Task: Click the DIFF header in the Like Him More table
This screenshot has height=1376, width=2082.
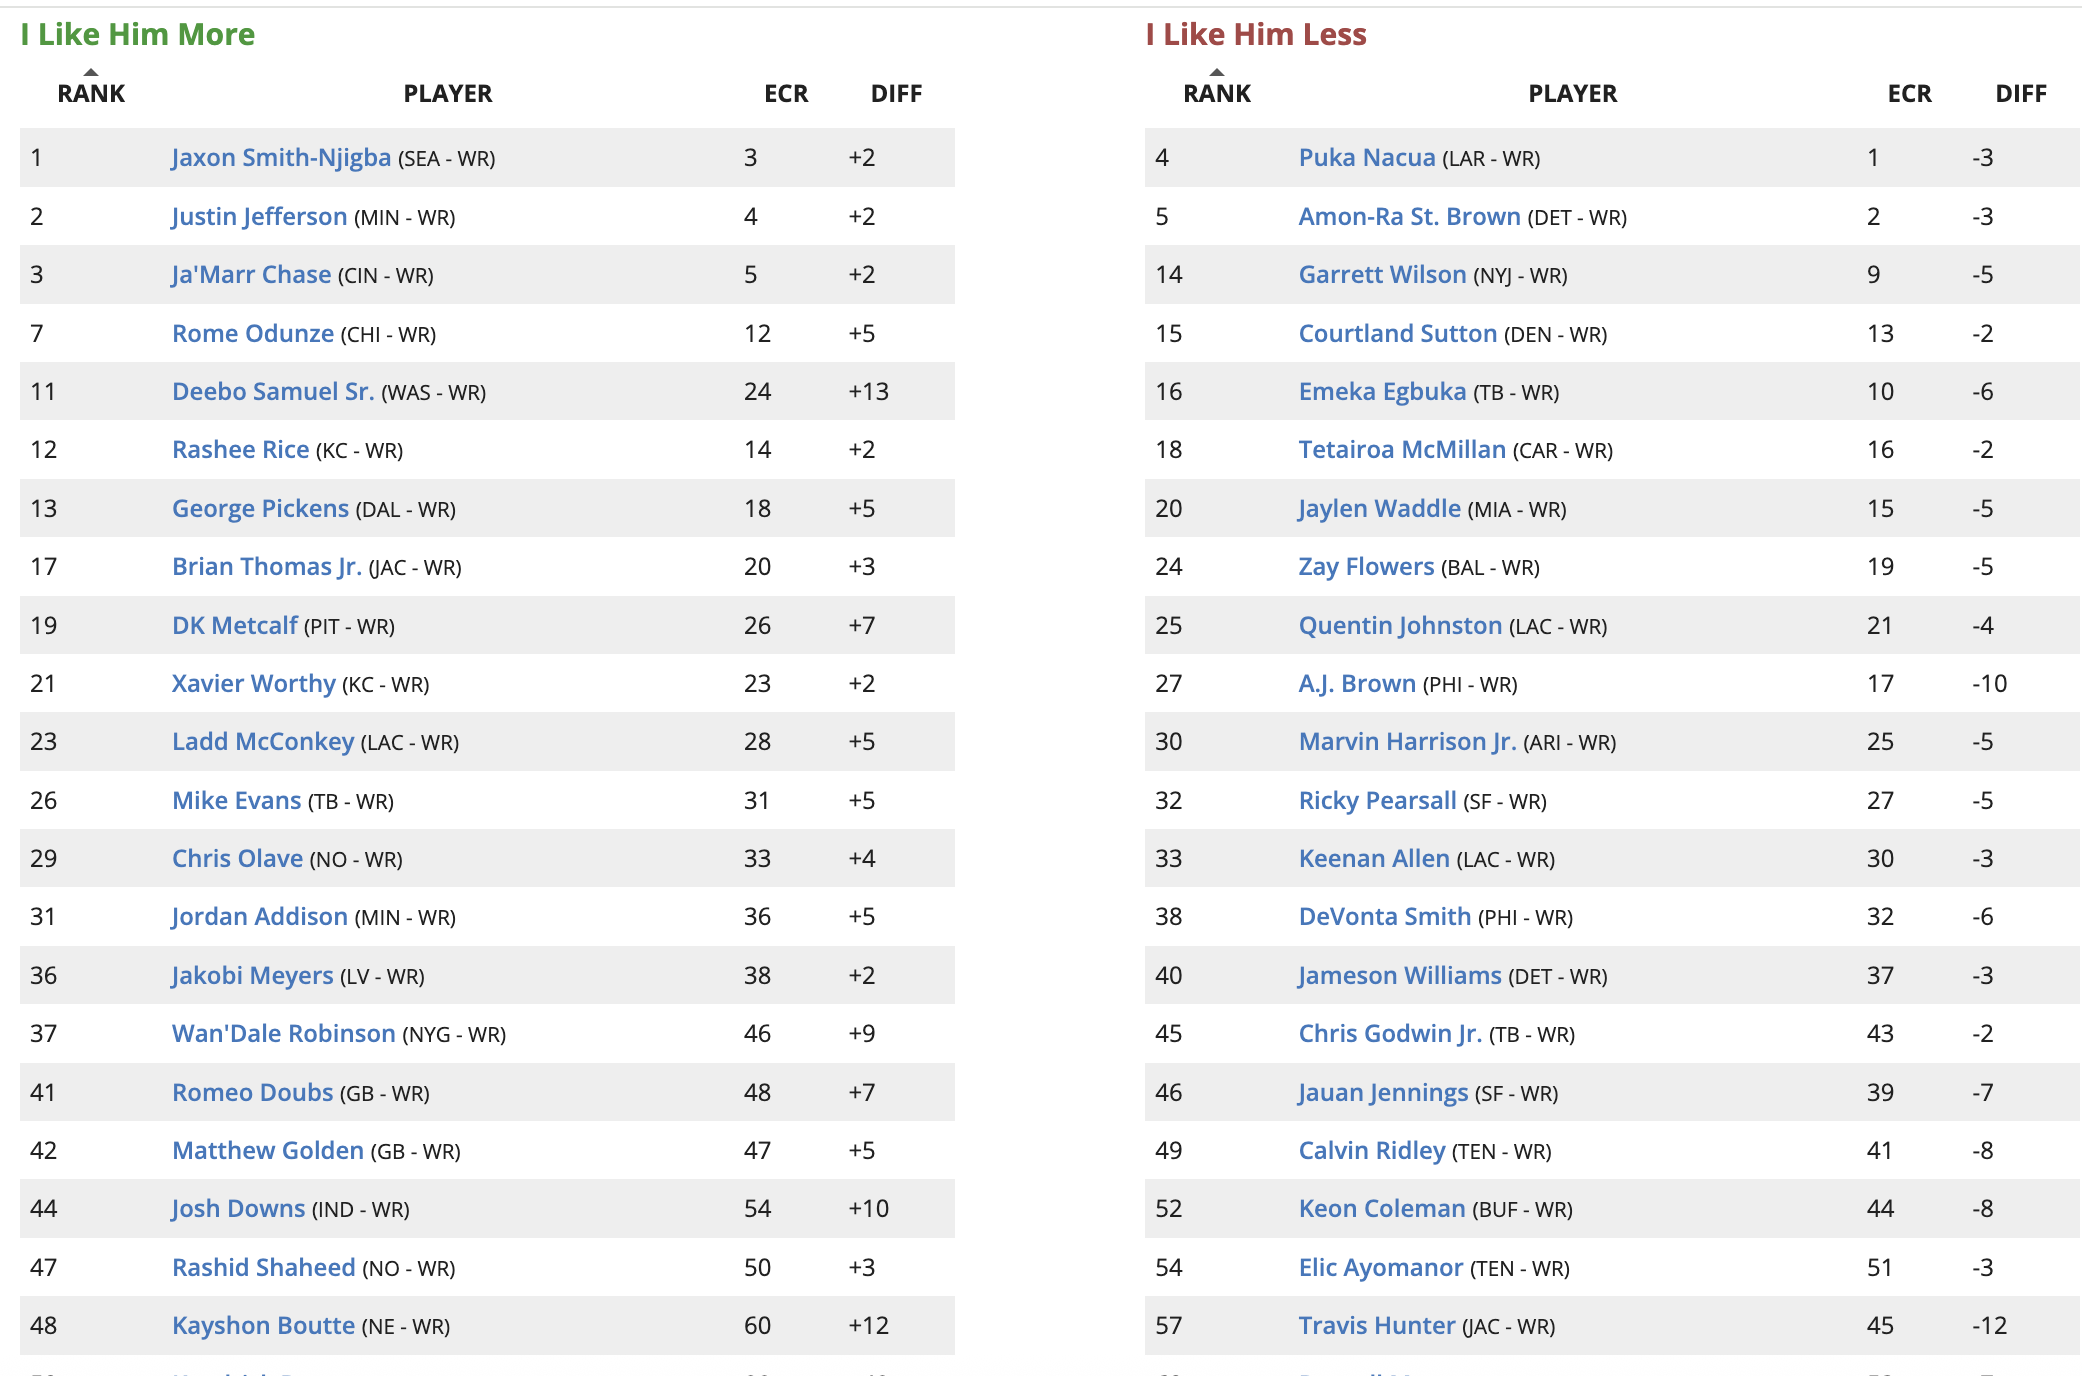Action: click(896, 93)
